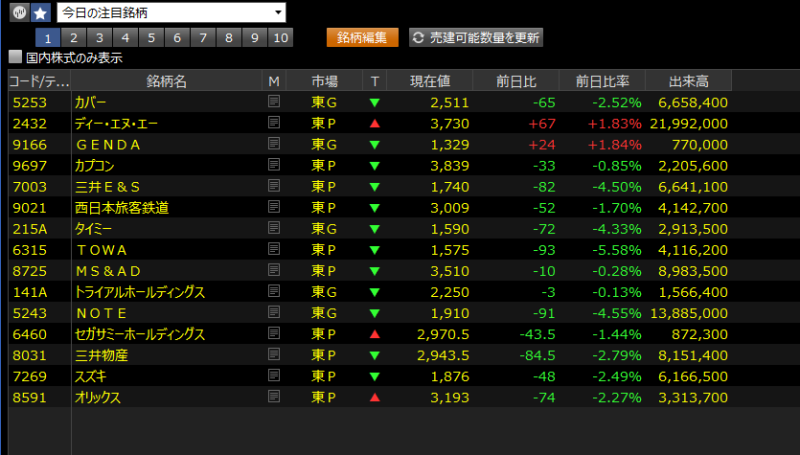Select stock code 8591
800x455 pixels.
point(30,398)
